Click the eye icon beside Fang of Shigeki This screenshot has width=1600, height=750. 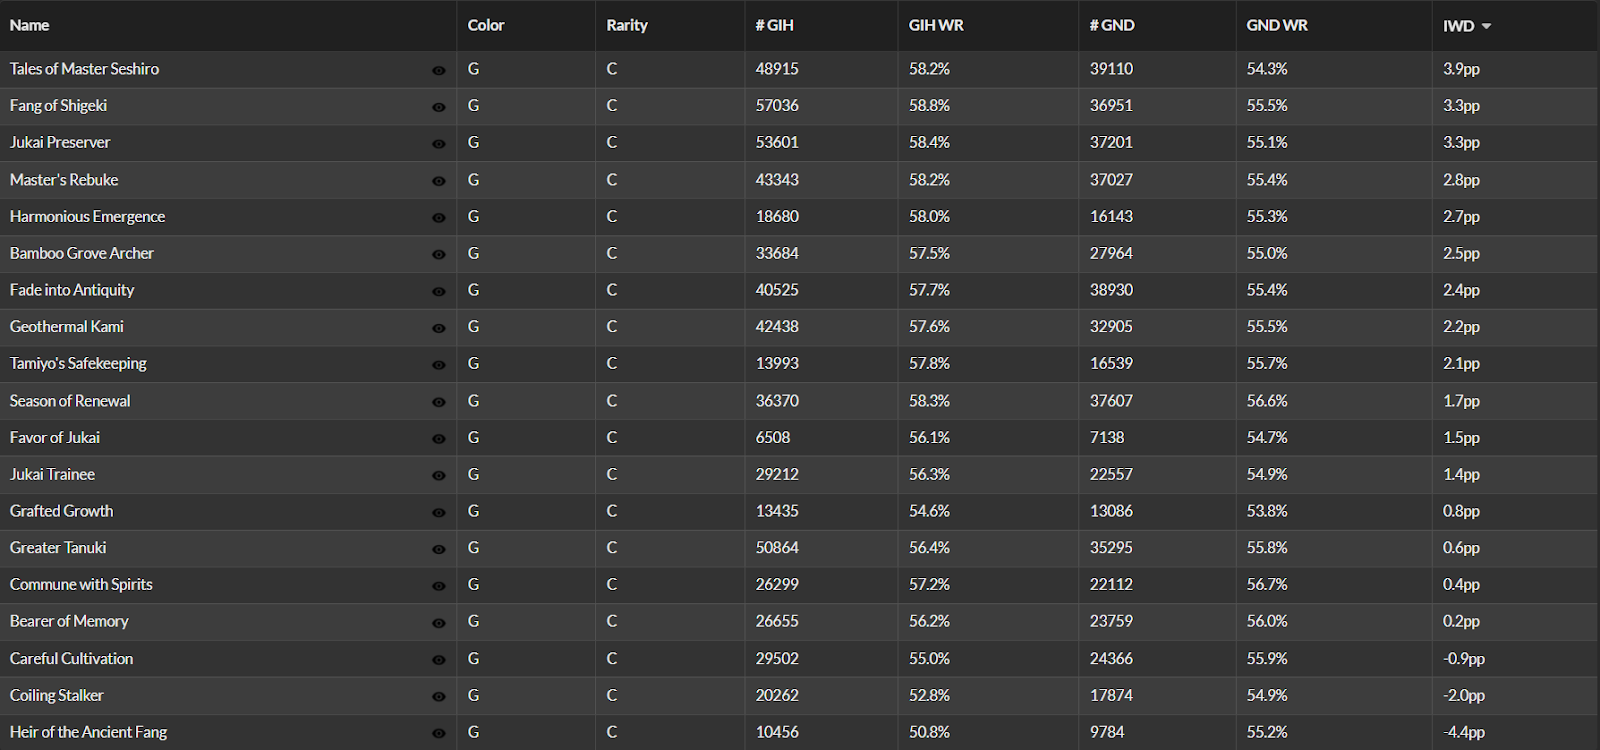[438, 107]
